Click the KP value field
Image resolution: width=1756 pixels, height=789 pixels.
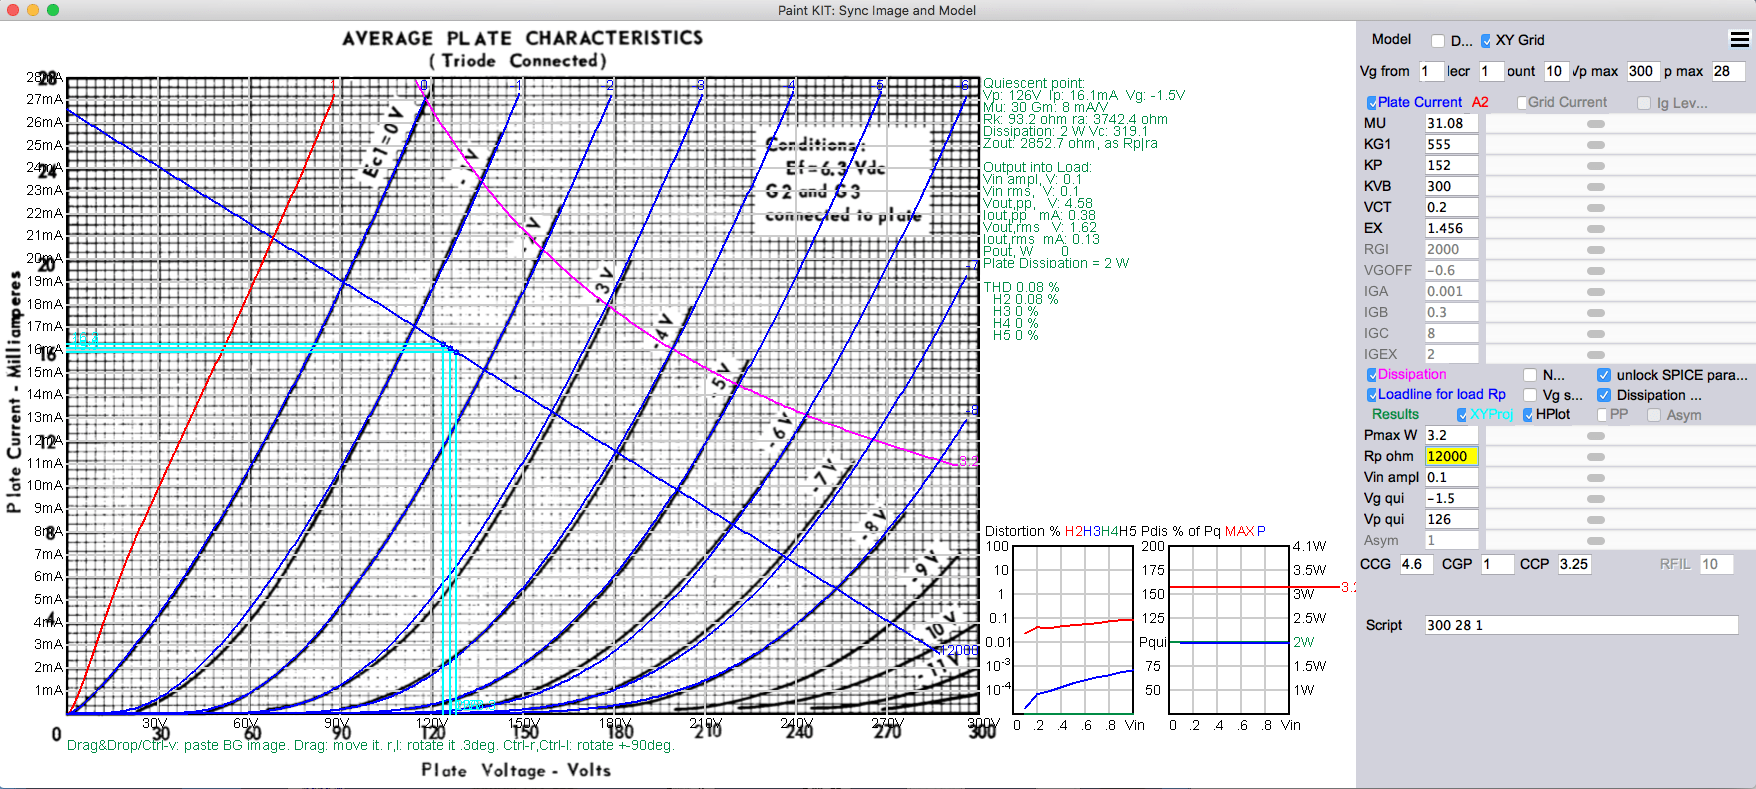(1451, 165)
